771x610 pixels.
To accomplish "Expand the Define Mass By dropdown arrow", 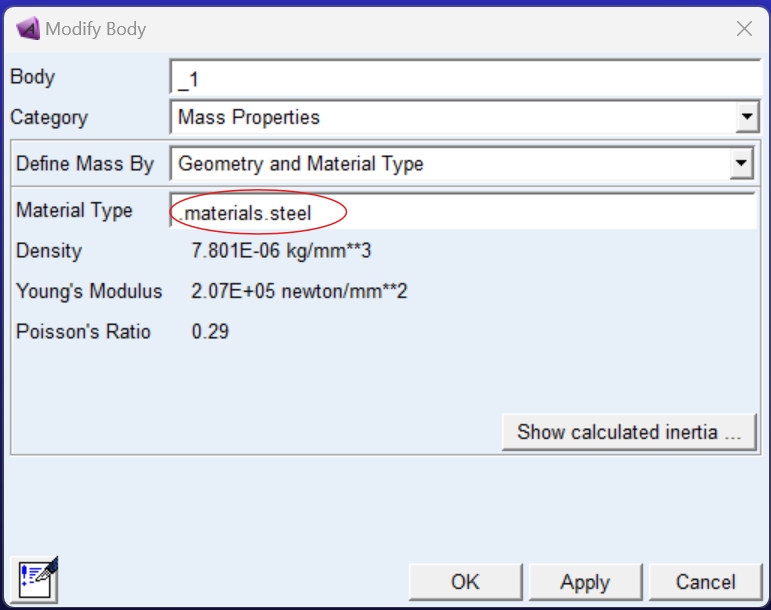I will [741, 164].
